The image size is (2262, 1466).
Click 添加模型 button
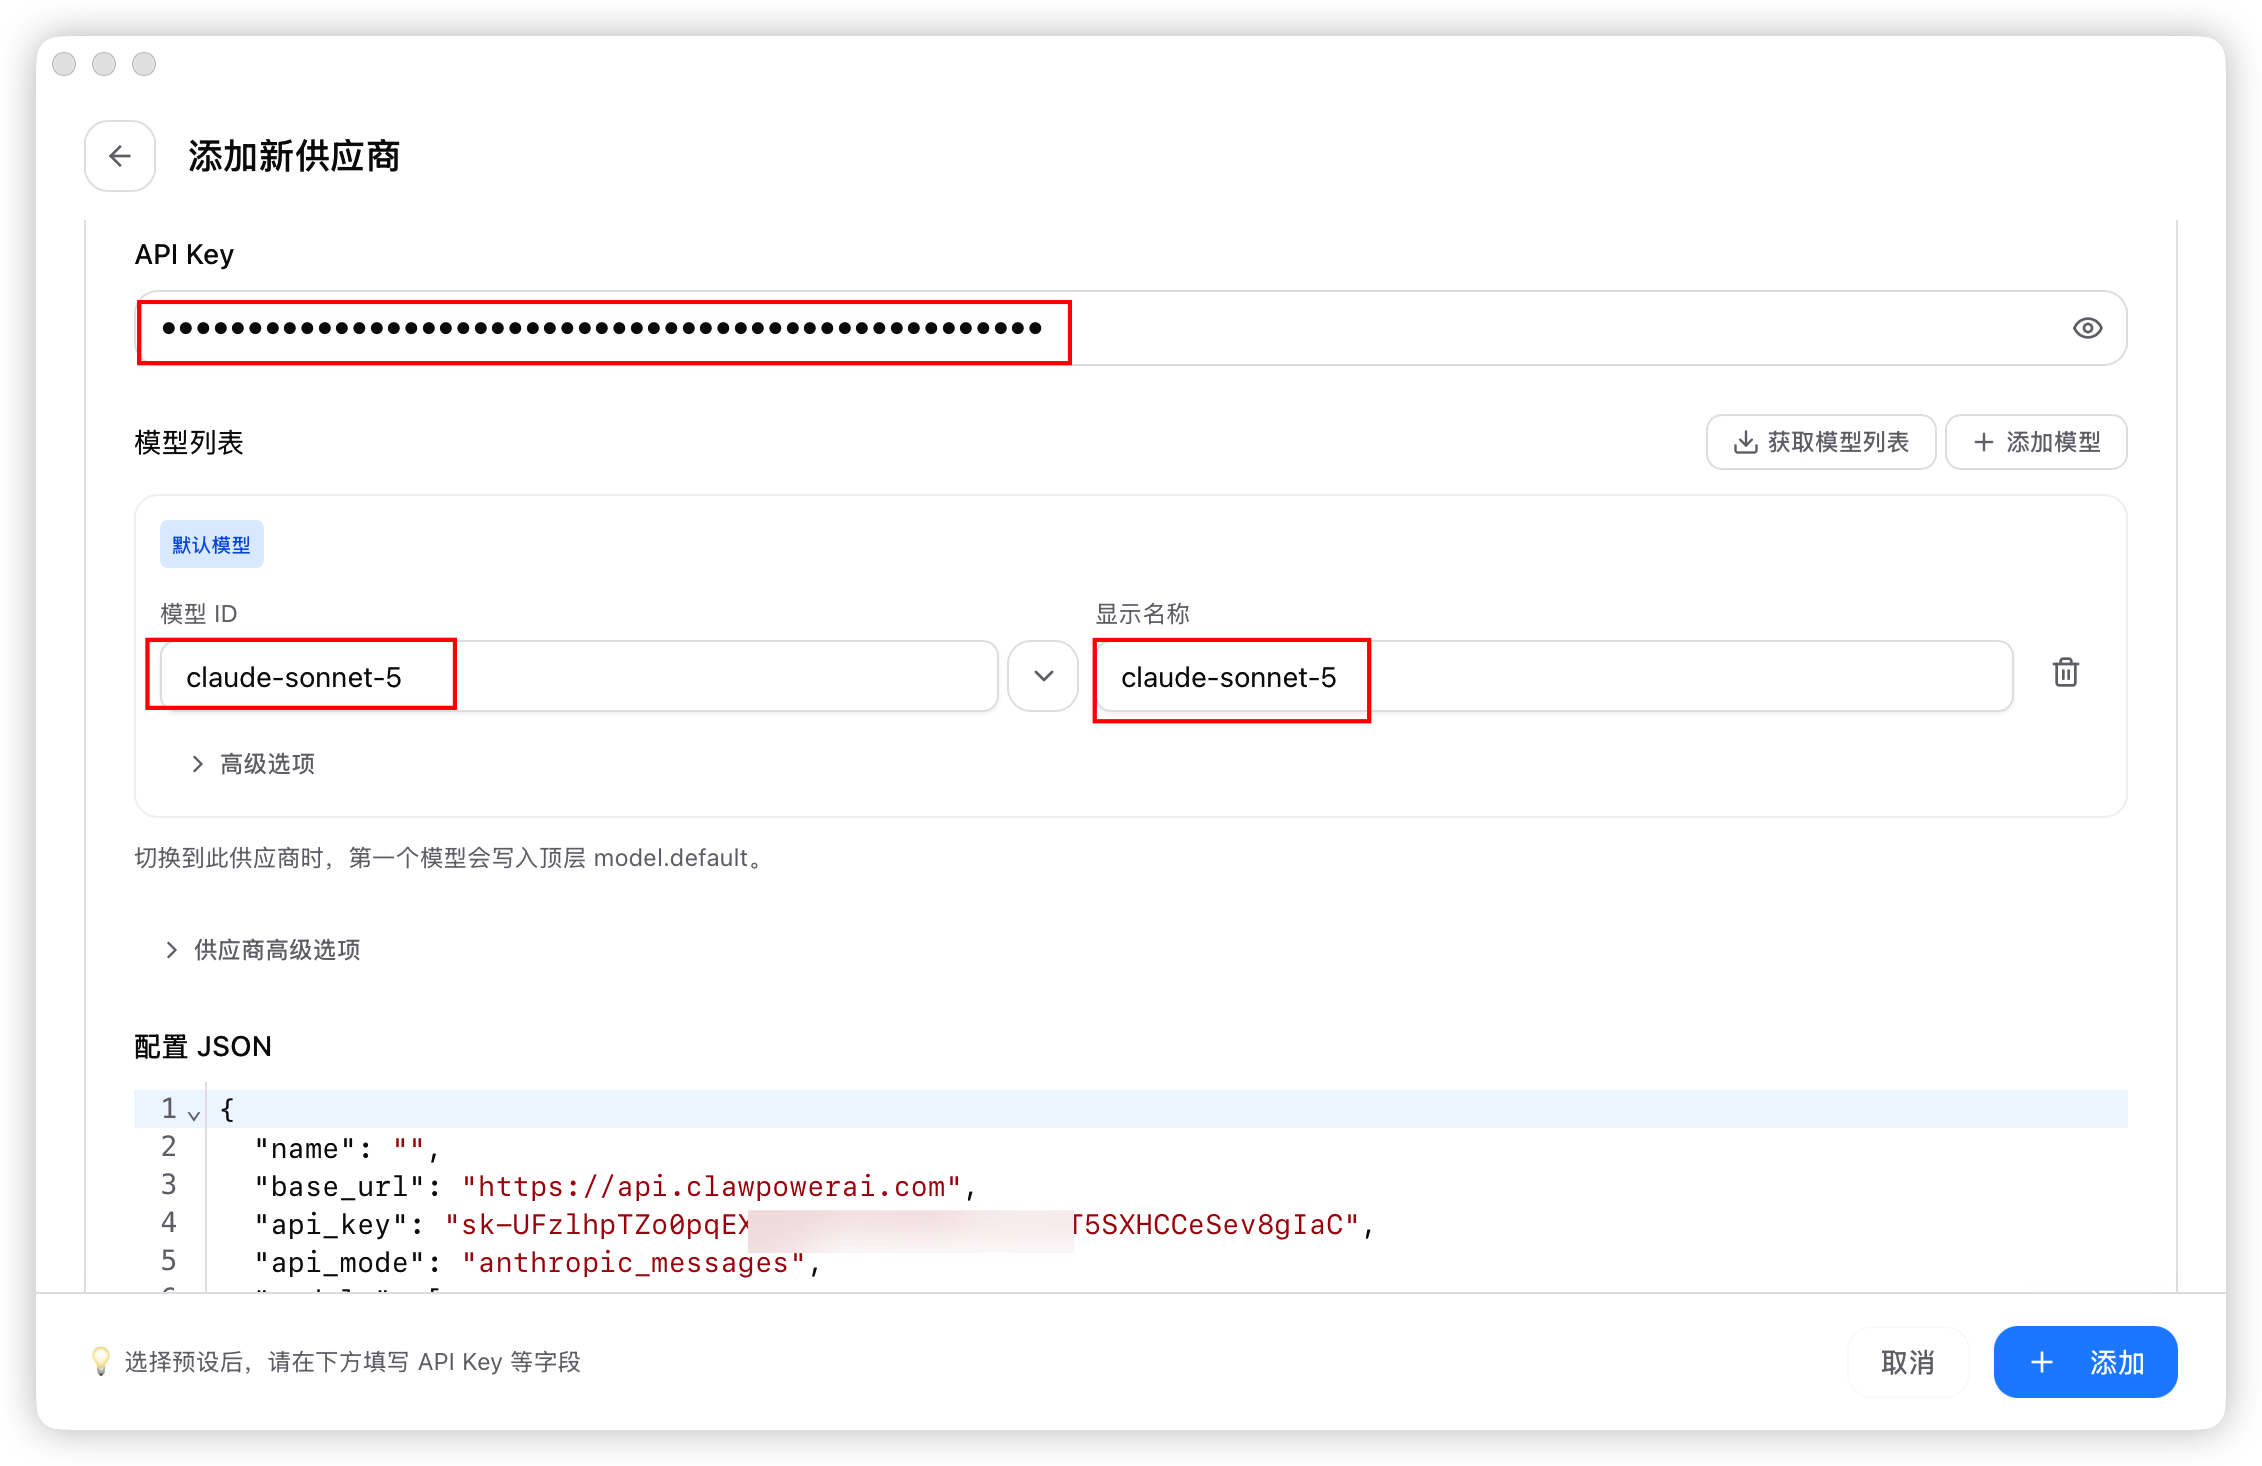2036,442
